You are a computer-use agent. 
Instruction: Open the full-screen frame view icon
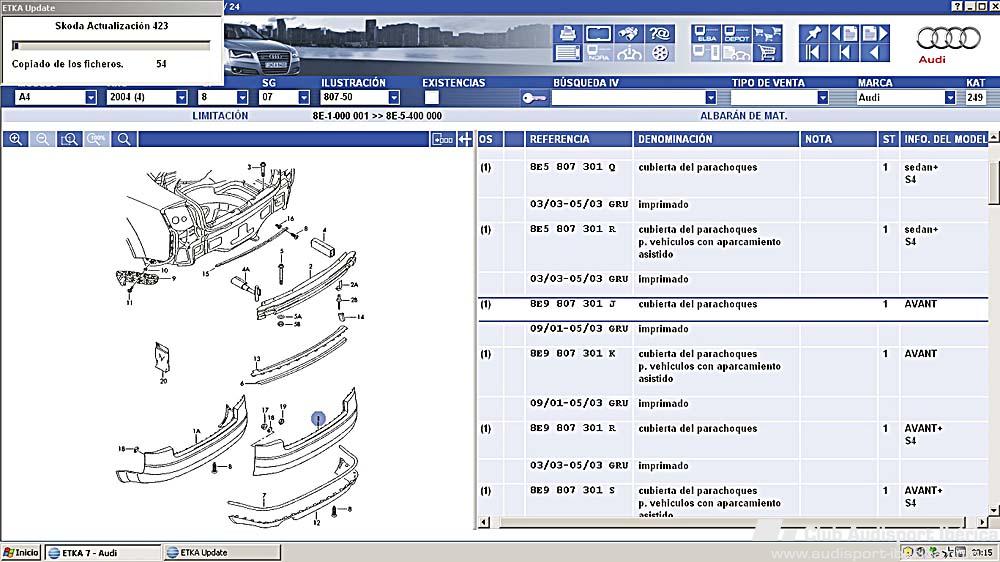pyautogui.click(x=598, y=33)
